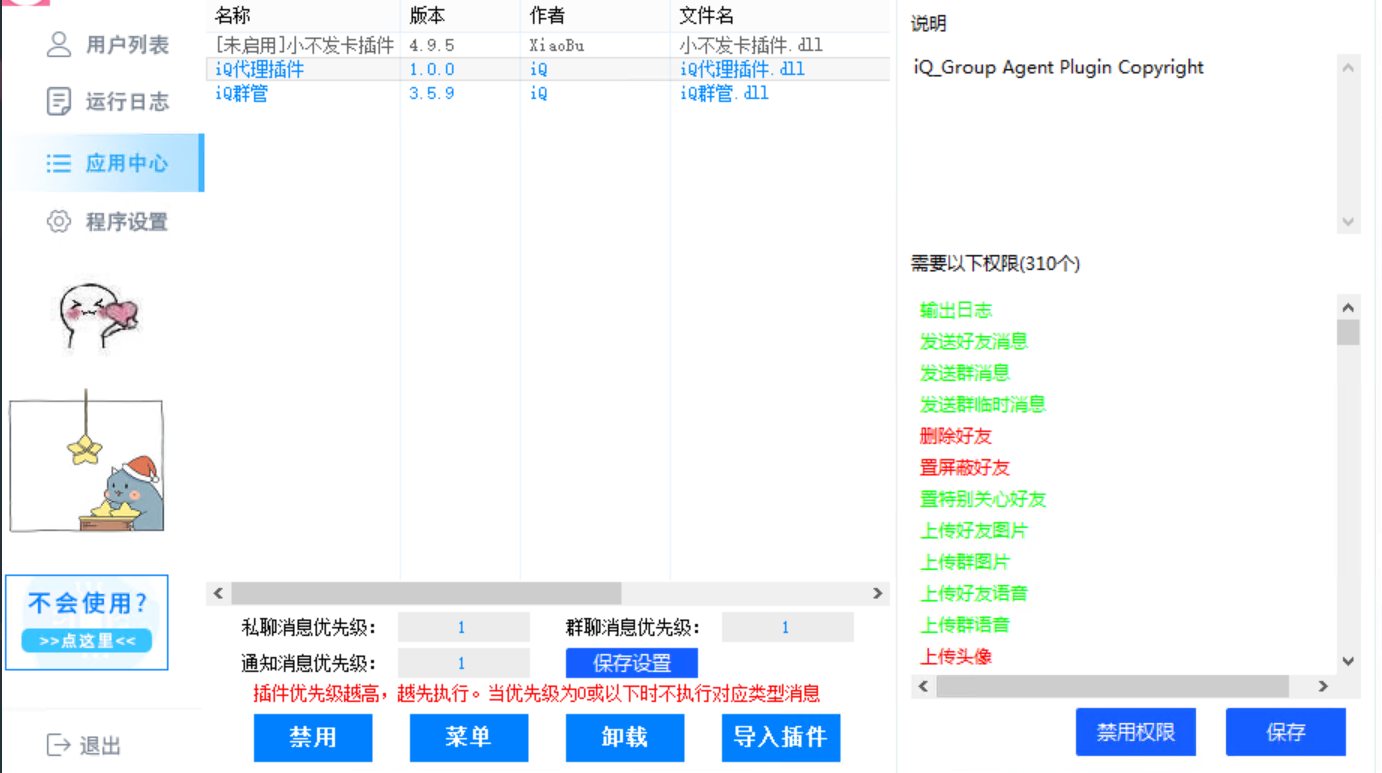Click plugin list scrollbar left arrow
This screenshot has width=1382, height=773.
(219, 593)
